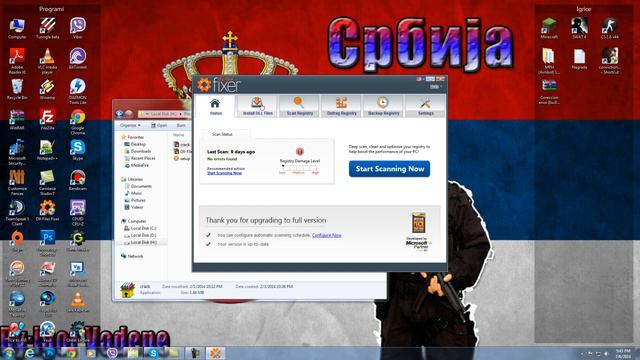
Task: Select Libraries in Explorer sidebar
Action: (132, 179)
